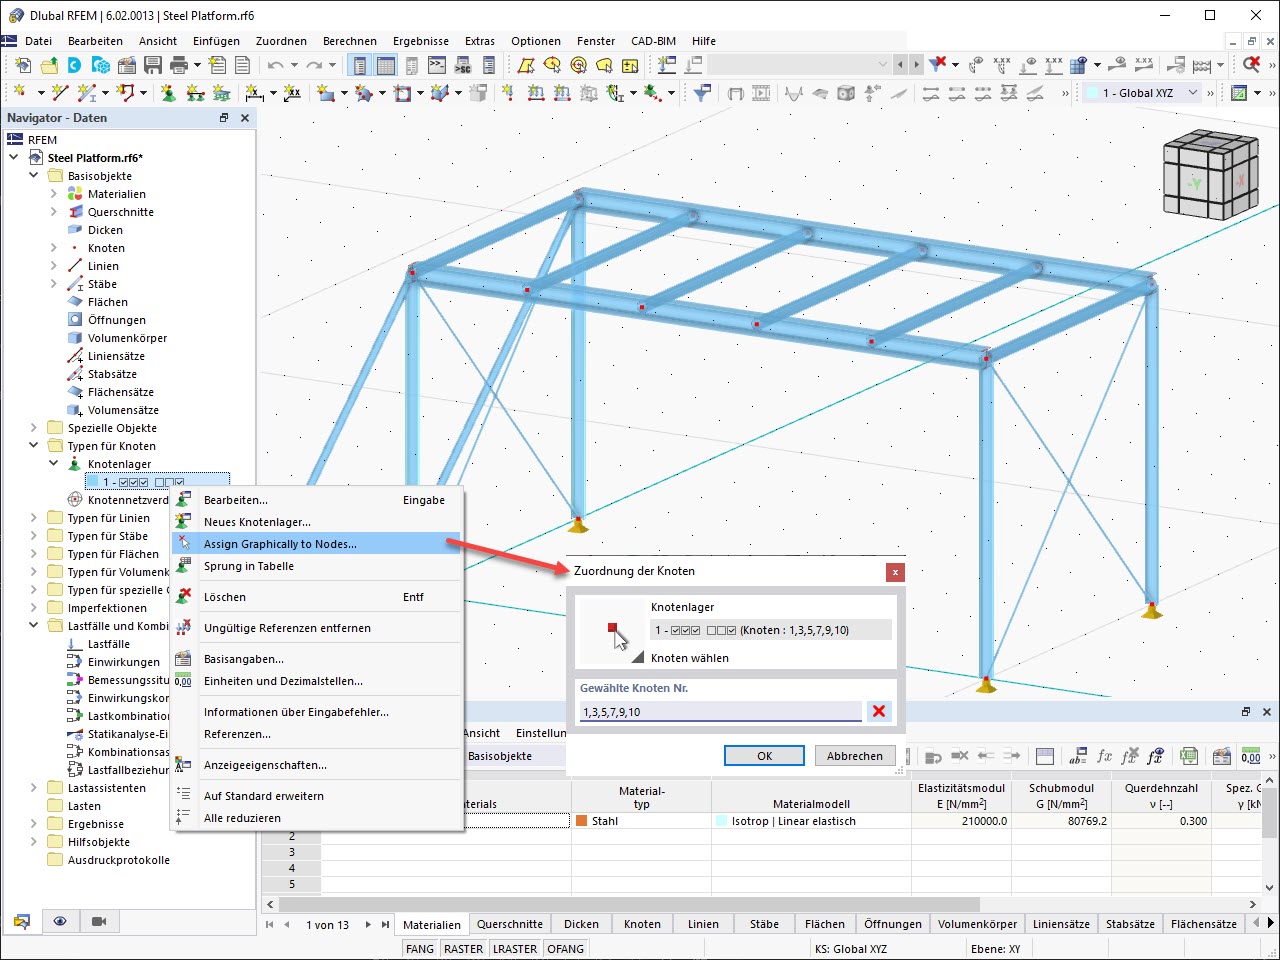The width and height of the screenshot is (1280, 960).
Task: Open the Berechnen menu
Action: tap(350, 41)
